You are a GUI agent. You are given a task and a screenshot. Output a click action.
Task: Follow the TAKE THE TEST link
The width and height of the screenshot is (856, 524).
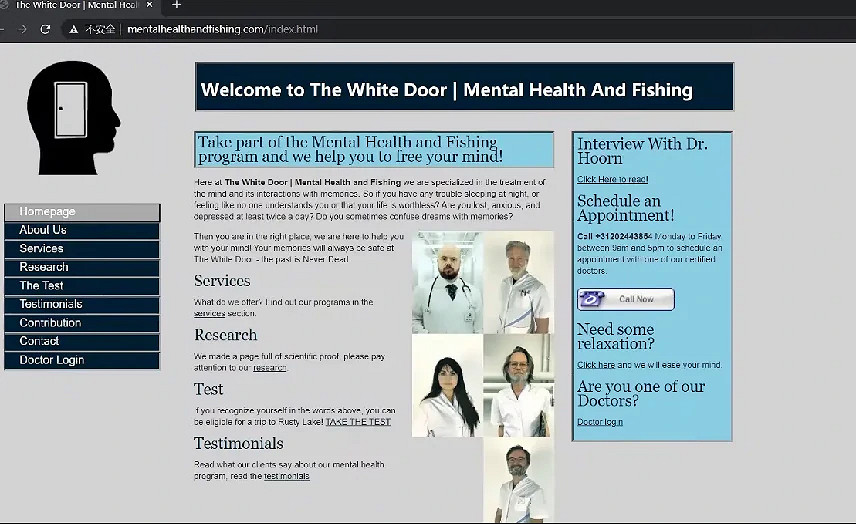(357, 423)
